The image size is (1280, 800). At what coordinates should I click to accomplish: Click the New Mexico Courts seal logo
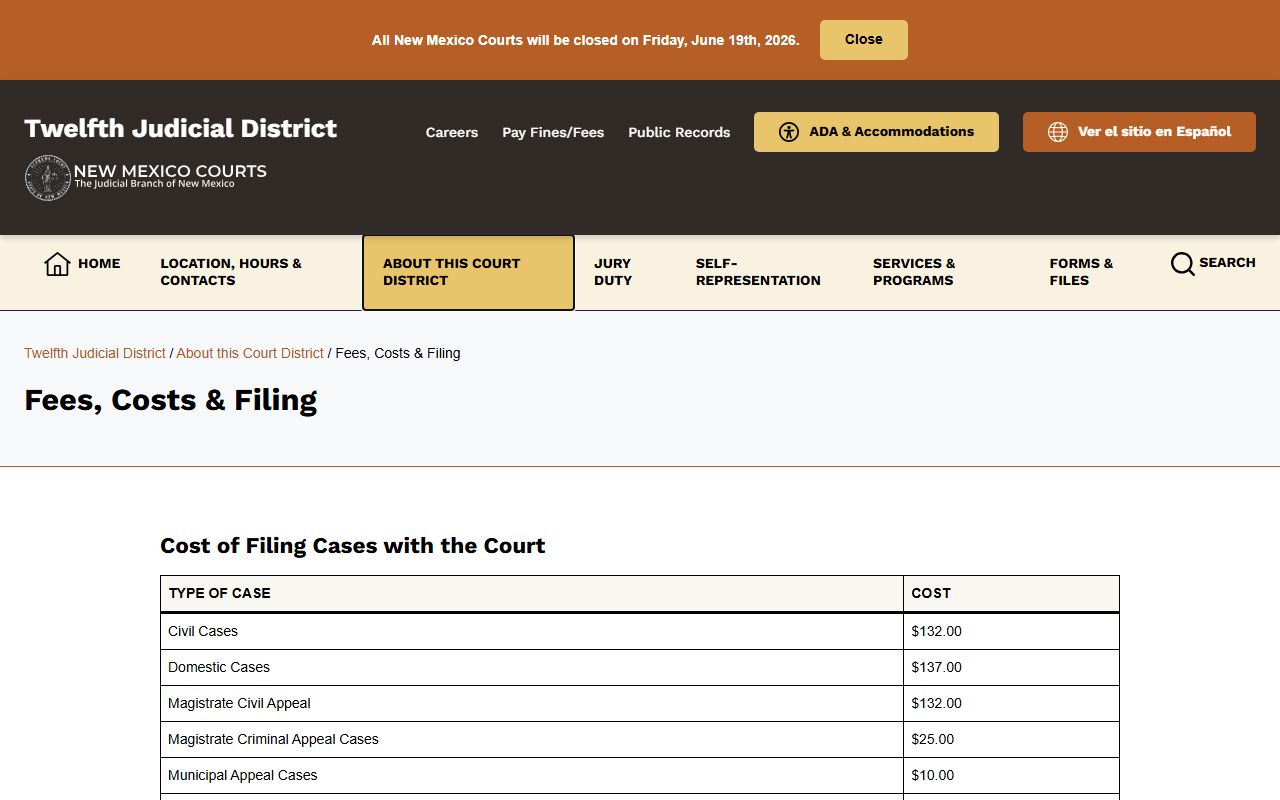(47, 178)
